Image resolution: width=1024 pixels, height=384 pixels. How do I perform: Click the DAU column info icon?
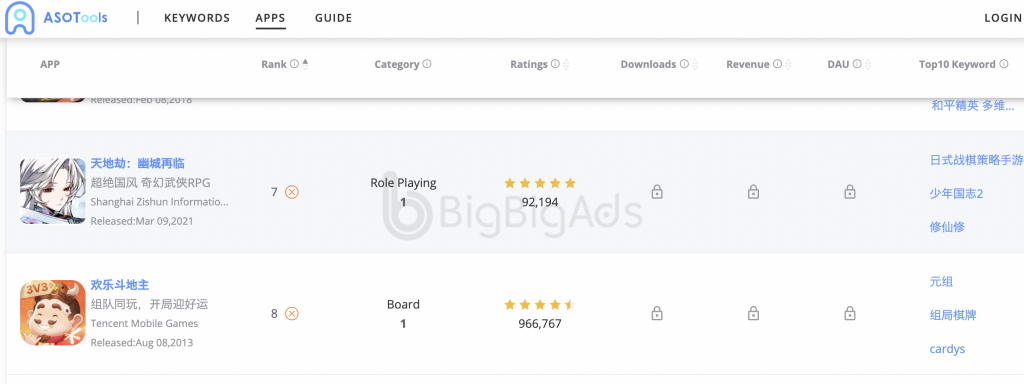click(857, 64)
